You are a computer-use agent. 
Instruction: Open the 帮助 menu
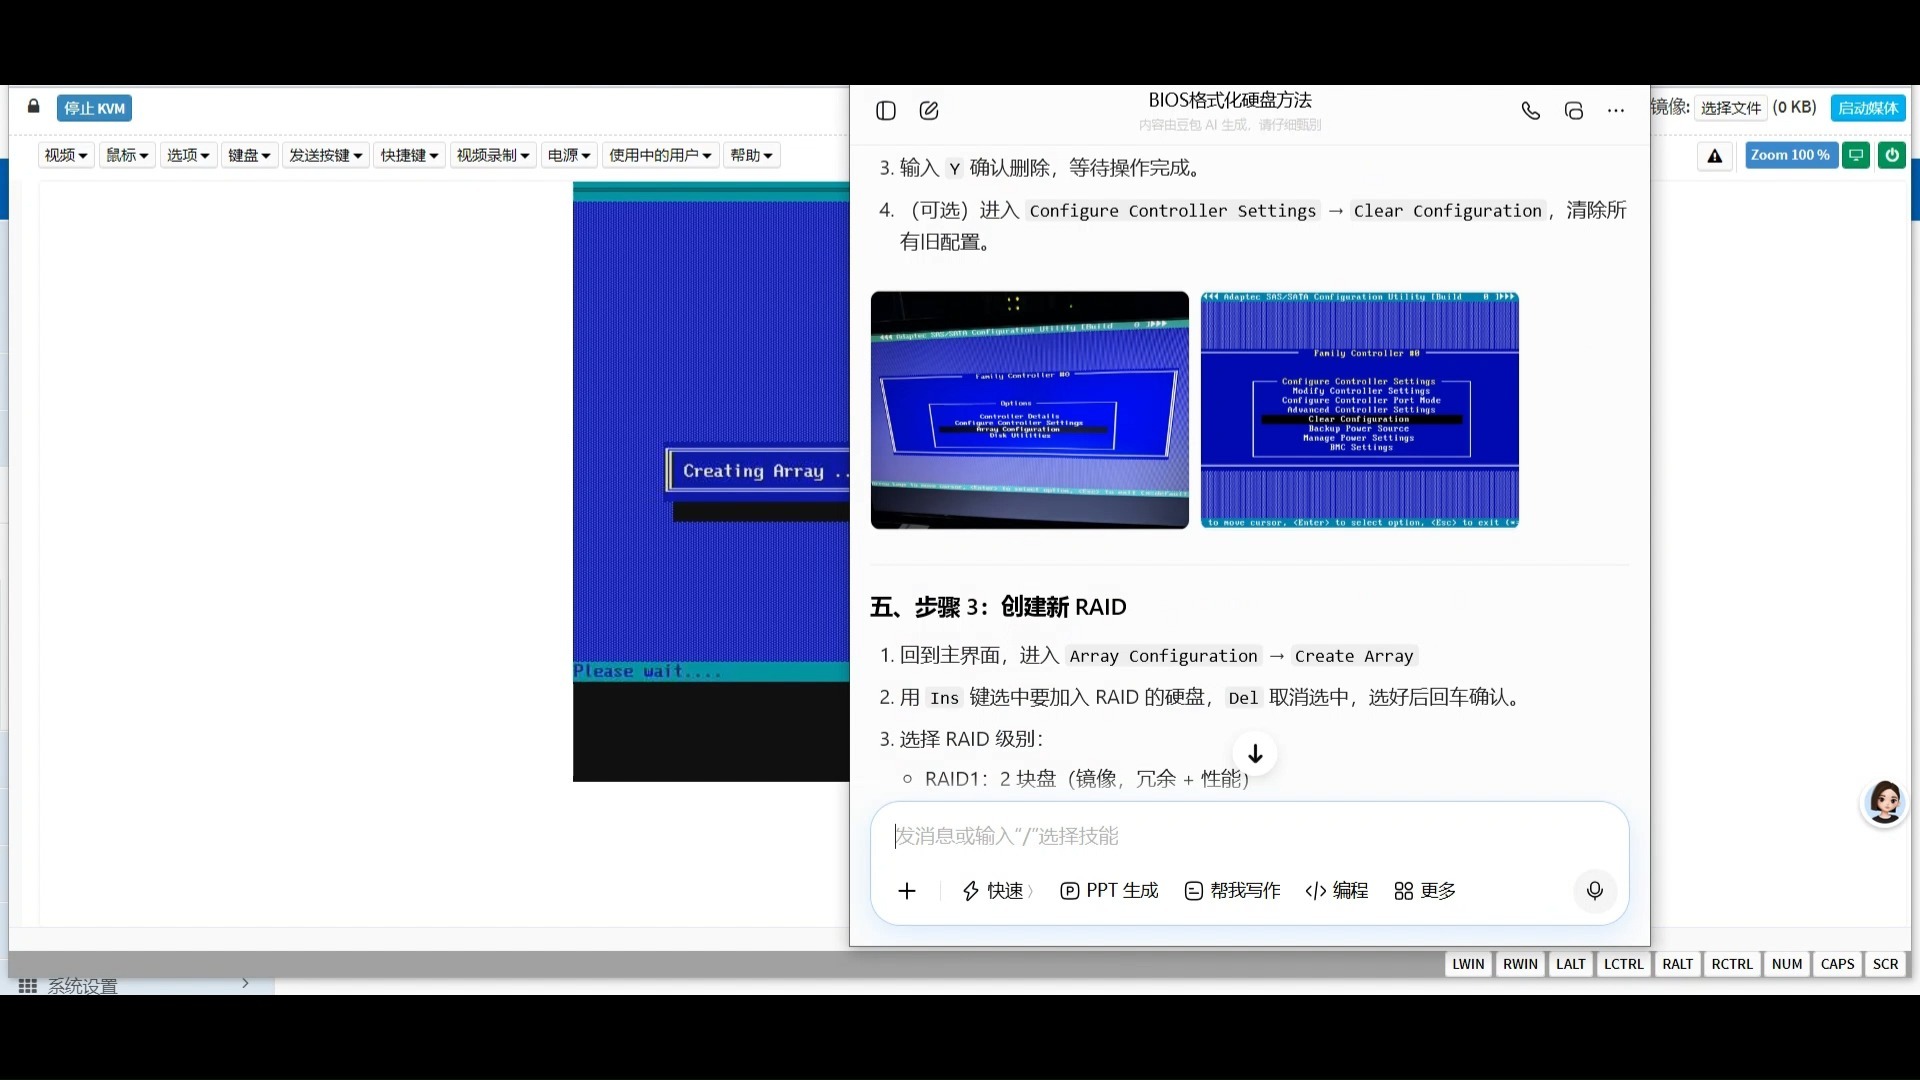point(751,155)
